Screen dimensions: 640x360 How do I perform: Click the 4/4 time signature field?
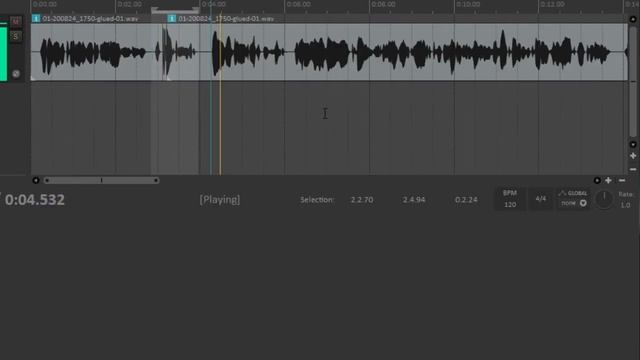click(x=541, y=199)
